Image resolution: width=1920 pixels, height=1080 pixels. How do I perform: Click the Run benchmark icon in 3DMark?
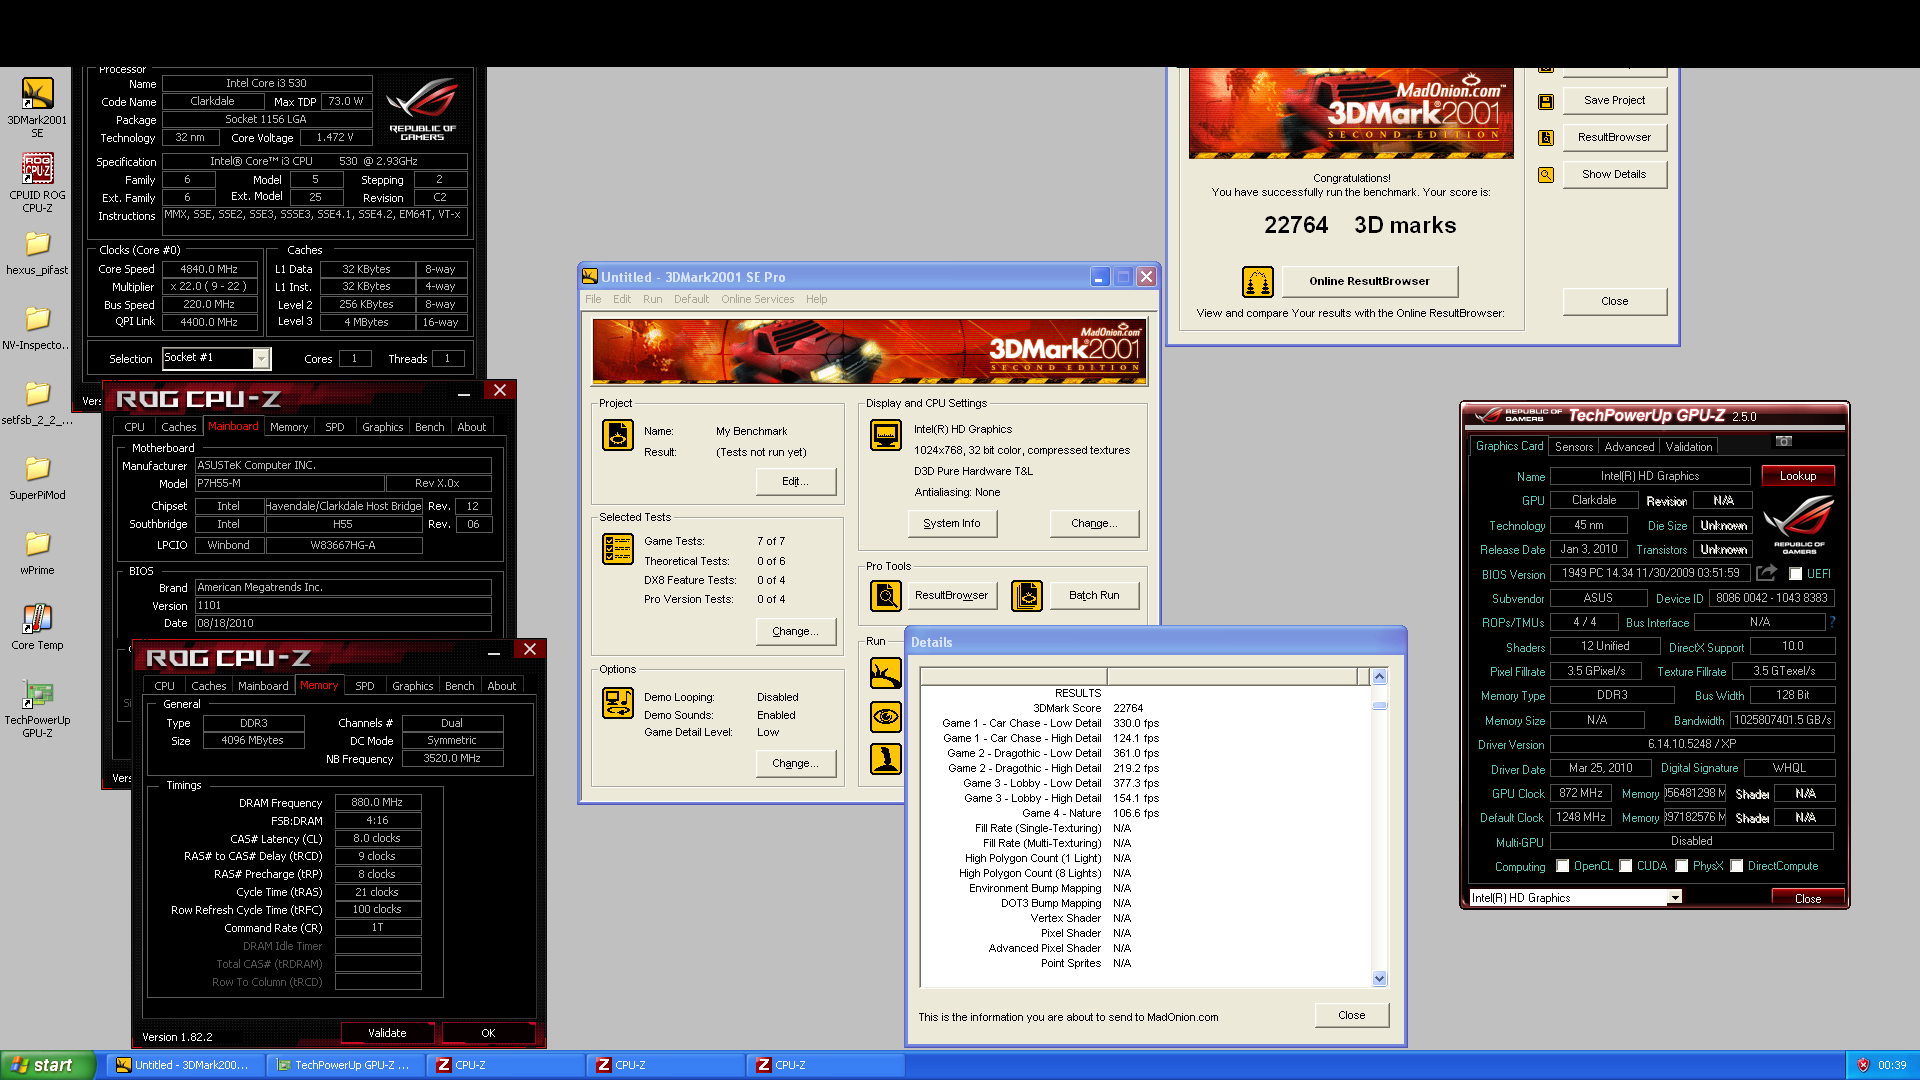point(886,674)
